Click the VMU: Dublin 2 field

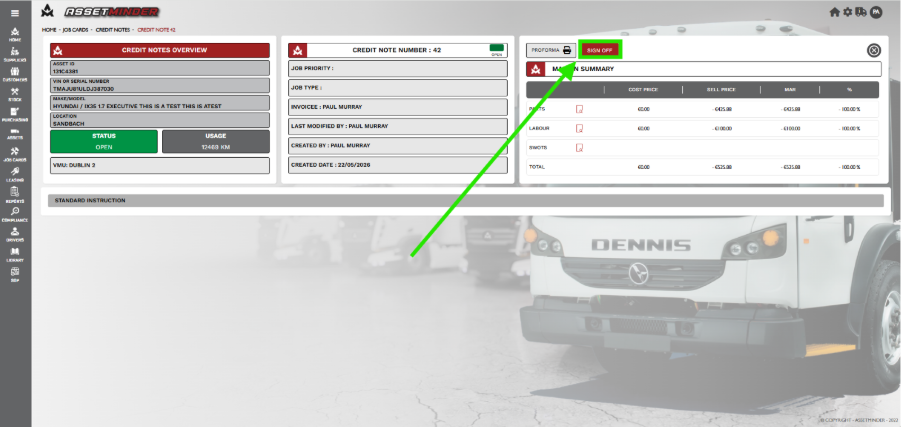[160, 166]
